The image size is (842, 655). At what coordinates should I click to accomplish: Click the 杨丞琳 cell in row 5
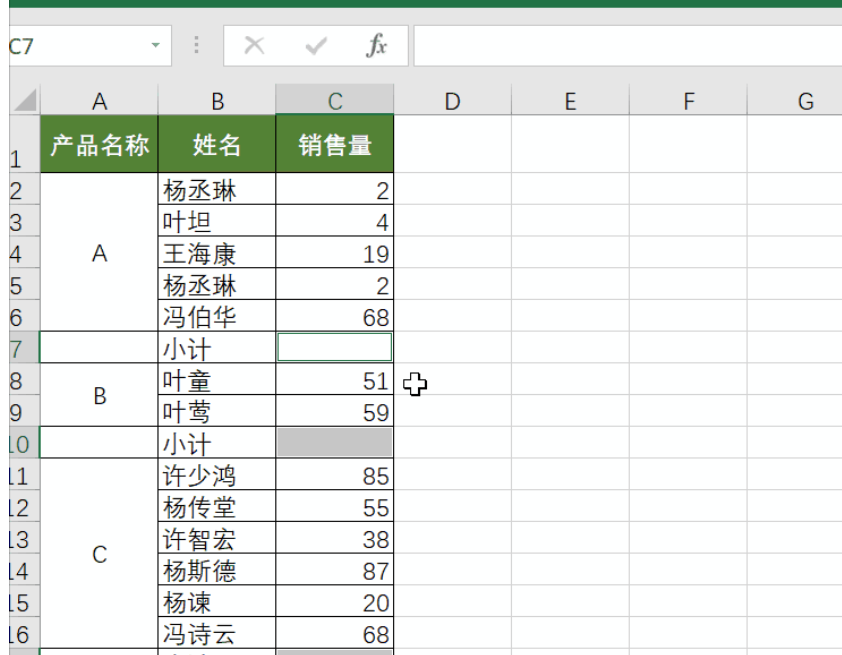[217, 284]
